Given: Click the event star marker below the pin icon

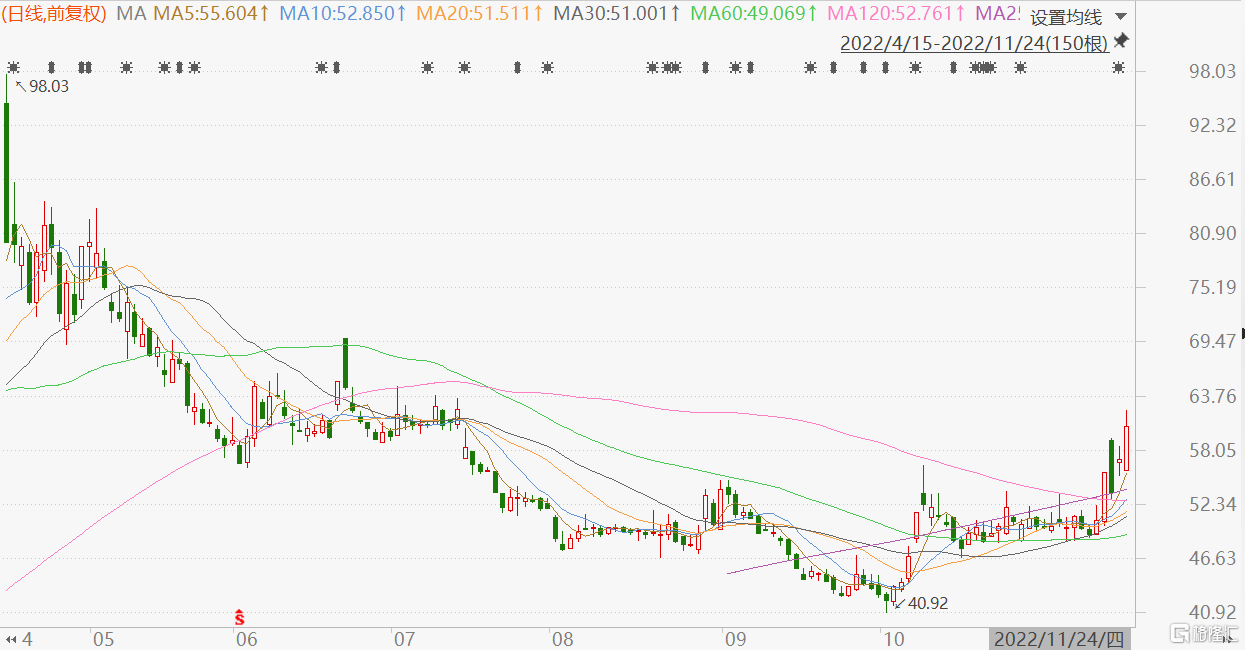Looking at the screenshot, I should coord(1118,68).
